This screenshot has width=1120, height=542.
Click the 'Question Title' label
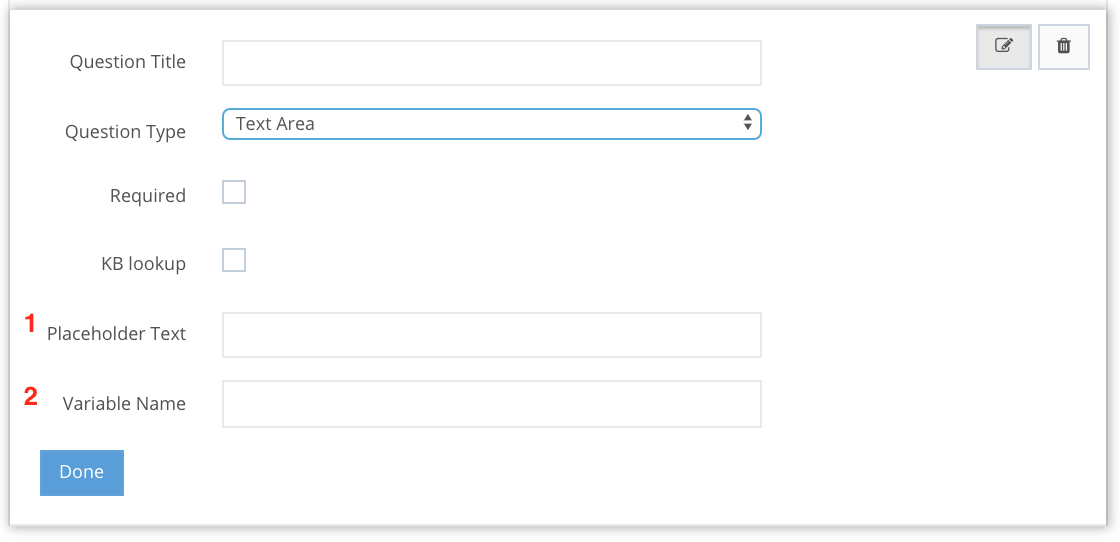[128, 62]
